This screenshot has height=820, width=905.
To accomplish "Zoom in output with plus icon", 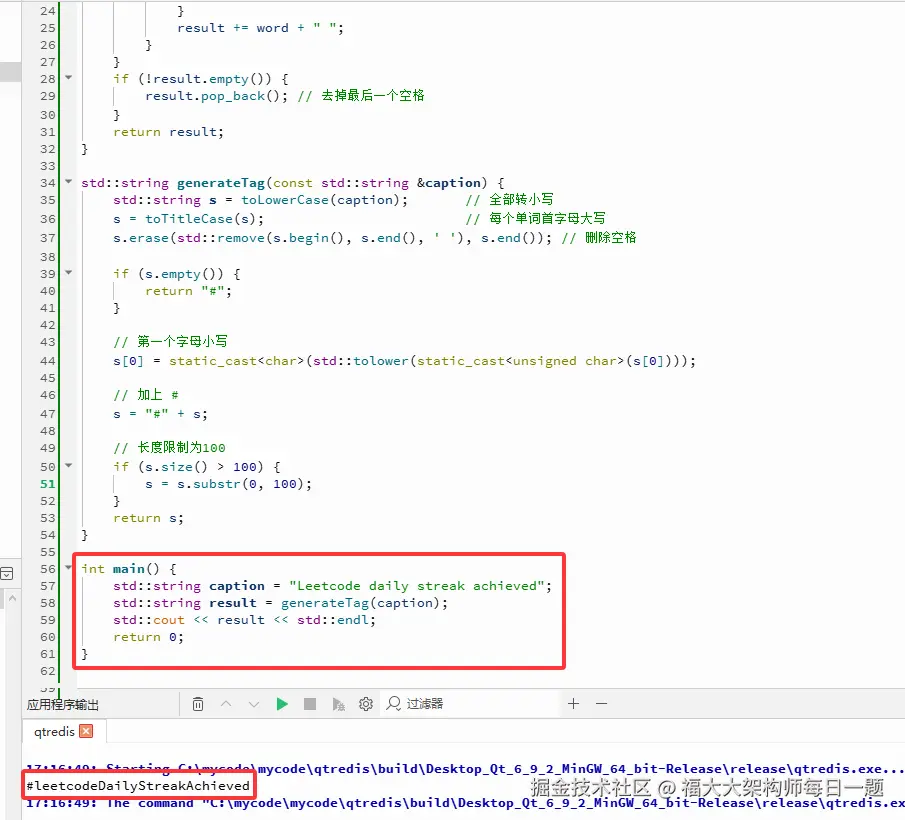I will pos(573,703).
